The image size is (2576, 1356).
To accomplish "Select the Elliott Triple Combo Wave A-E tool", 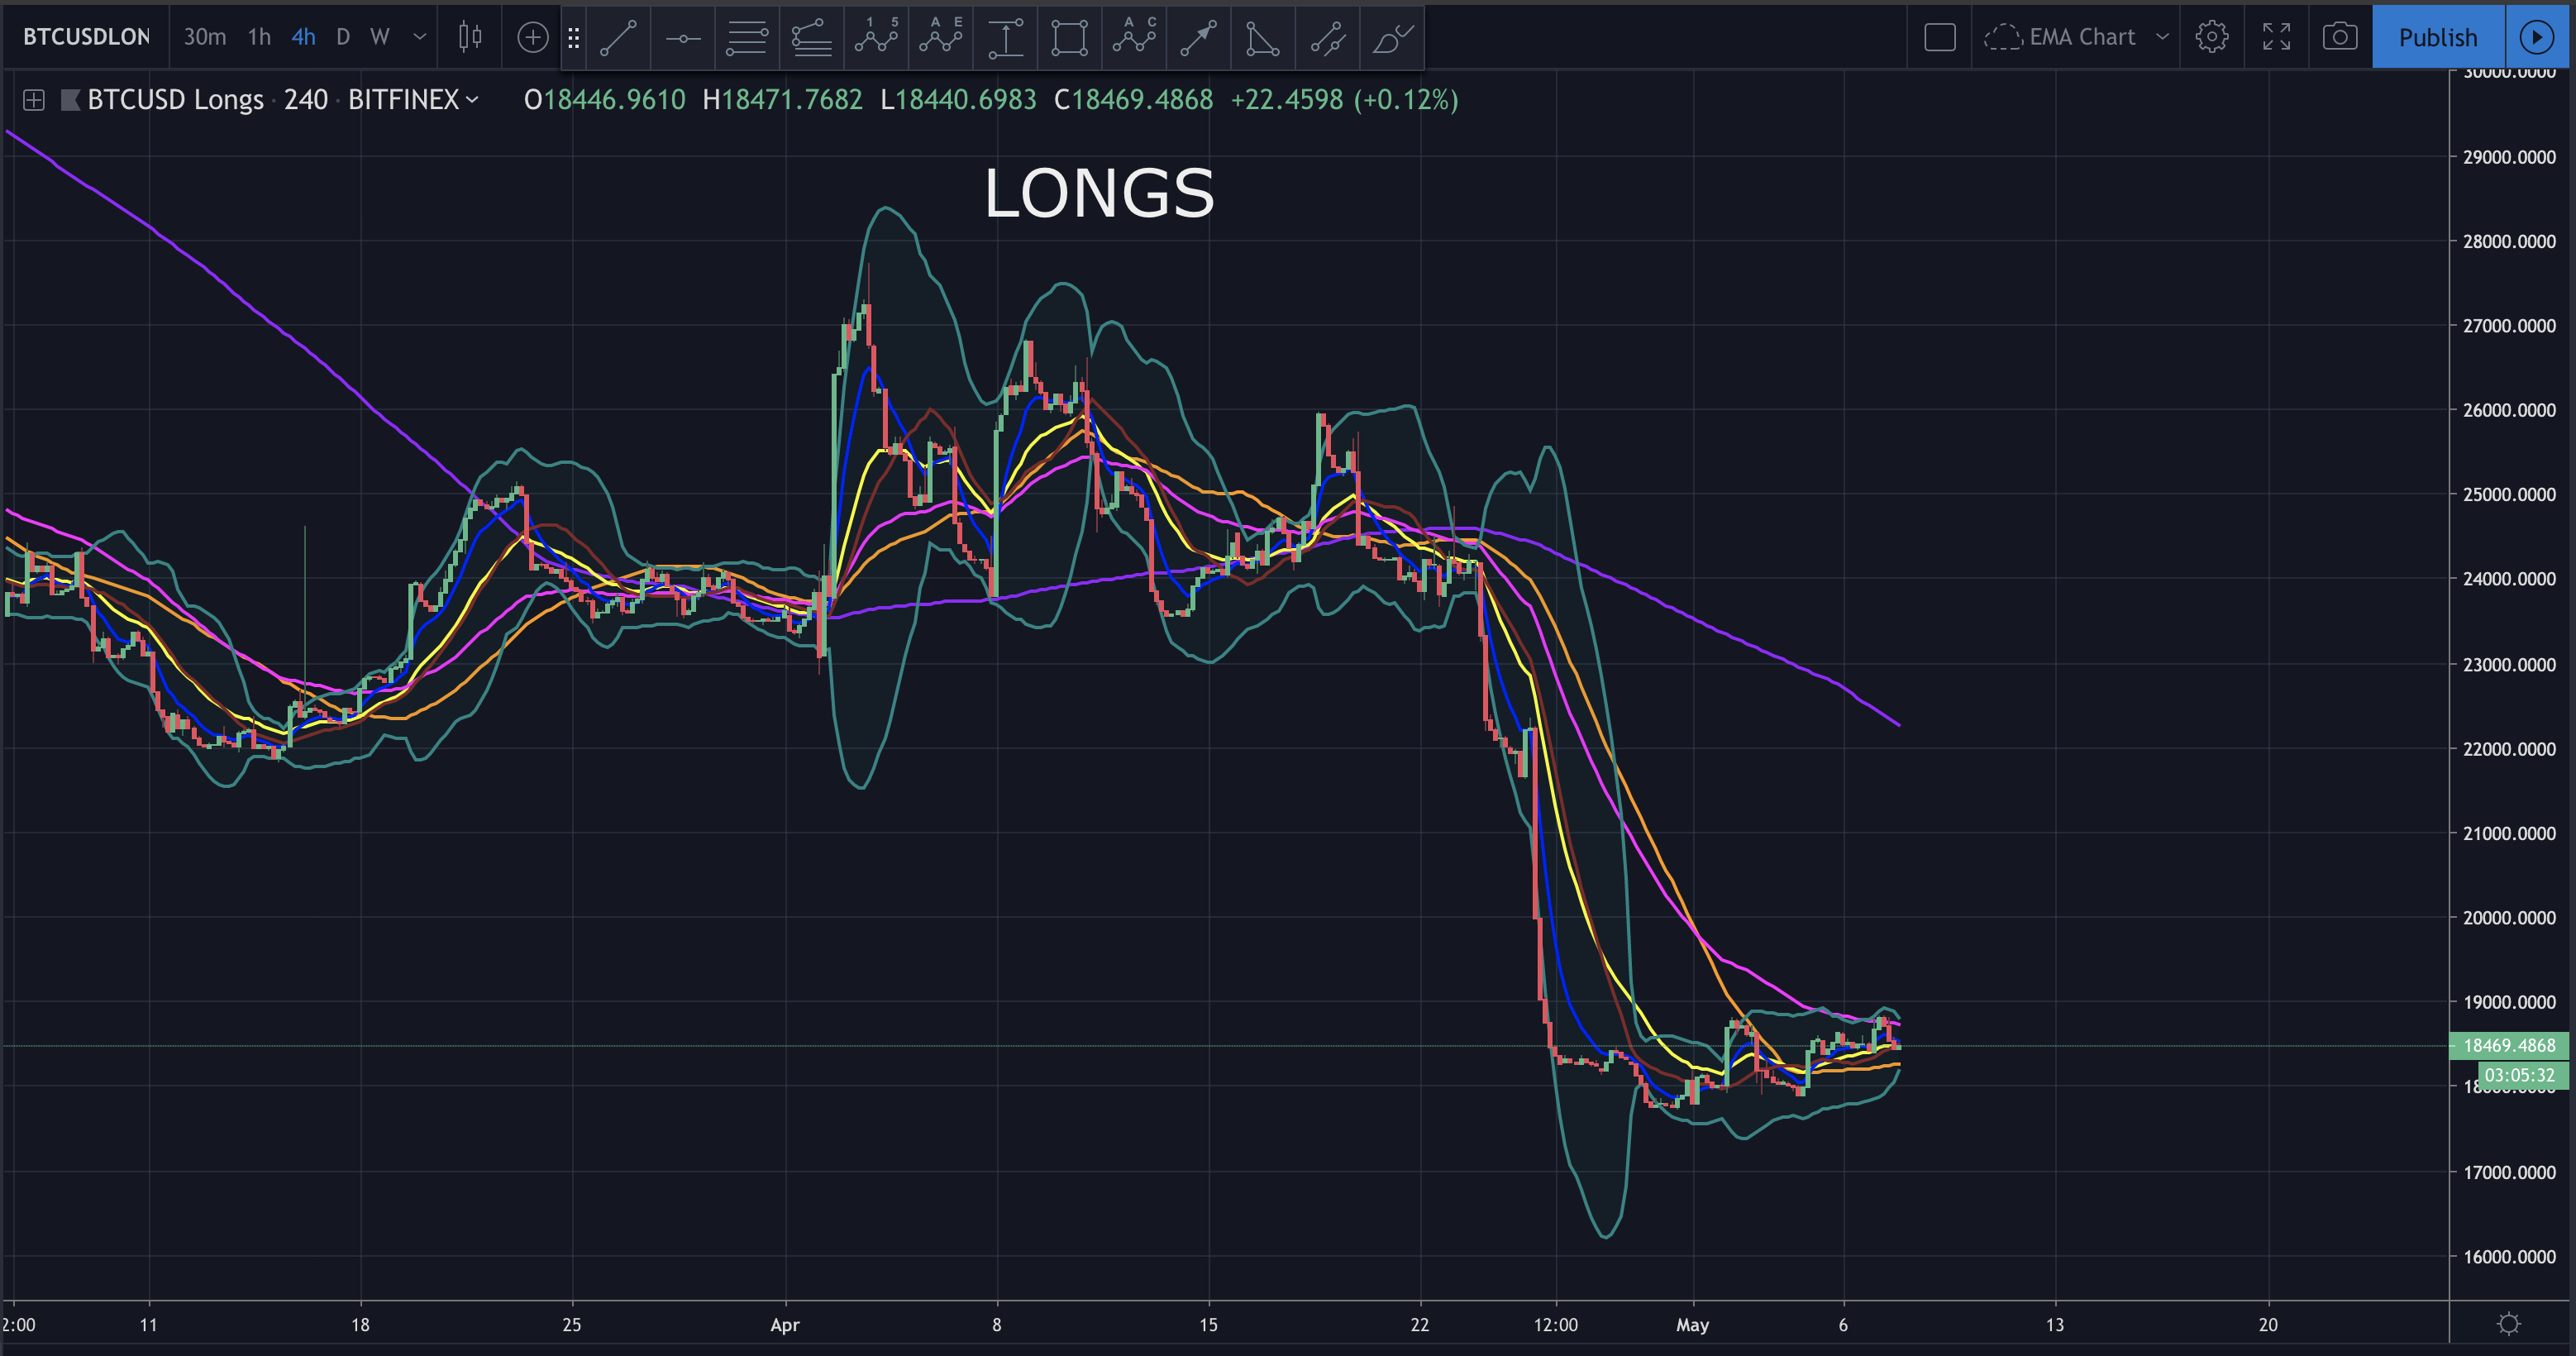I will [x=940, y=38].
